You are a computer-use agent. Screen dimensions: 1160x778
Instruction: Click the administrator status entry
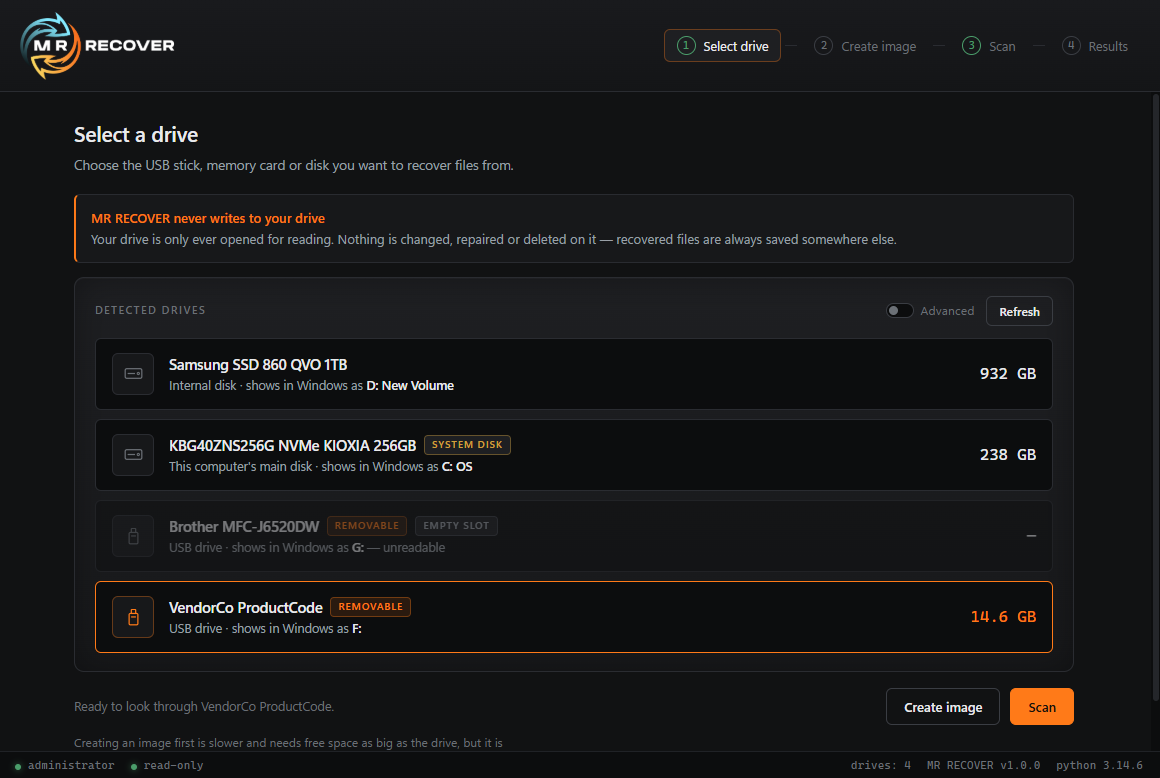coord(64,766)
